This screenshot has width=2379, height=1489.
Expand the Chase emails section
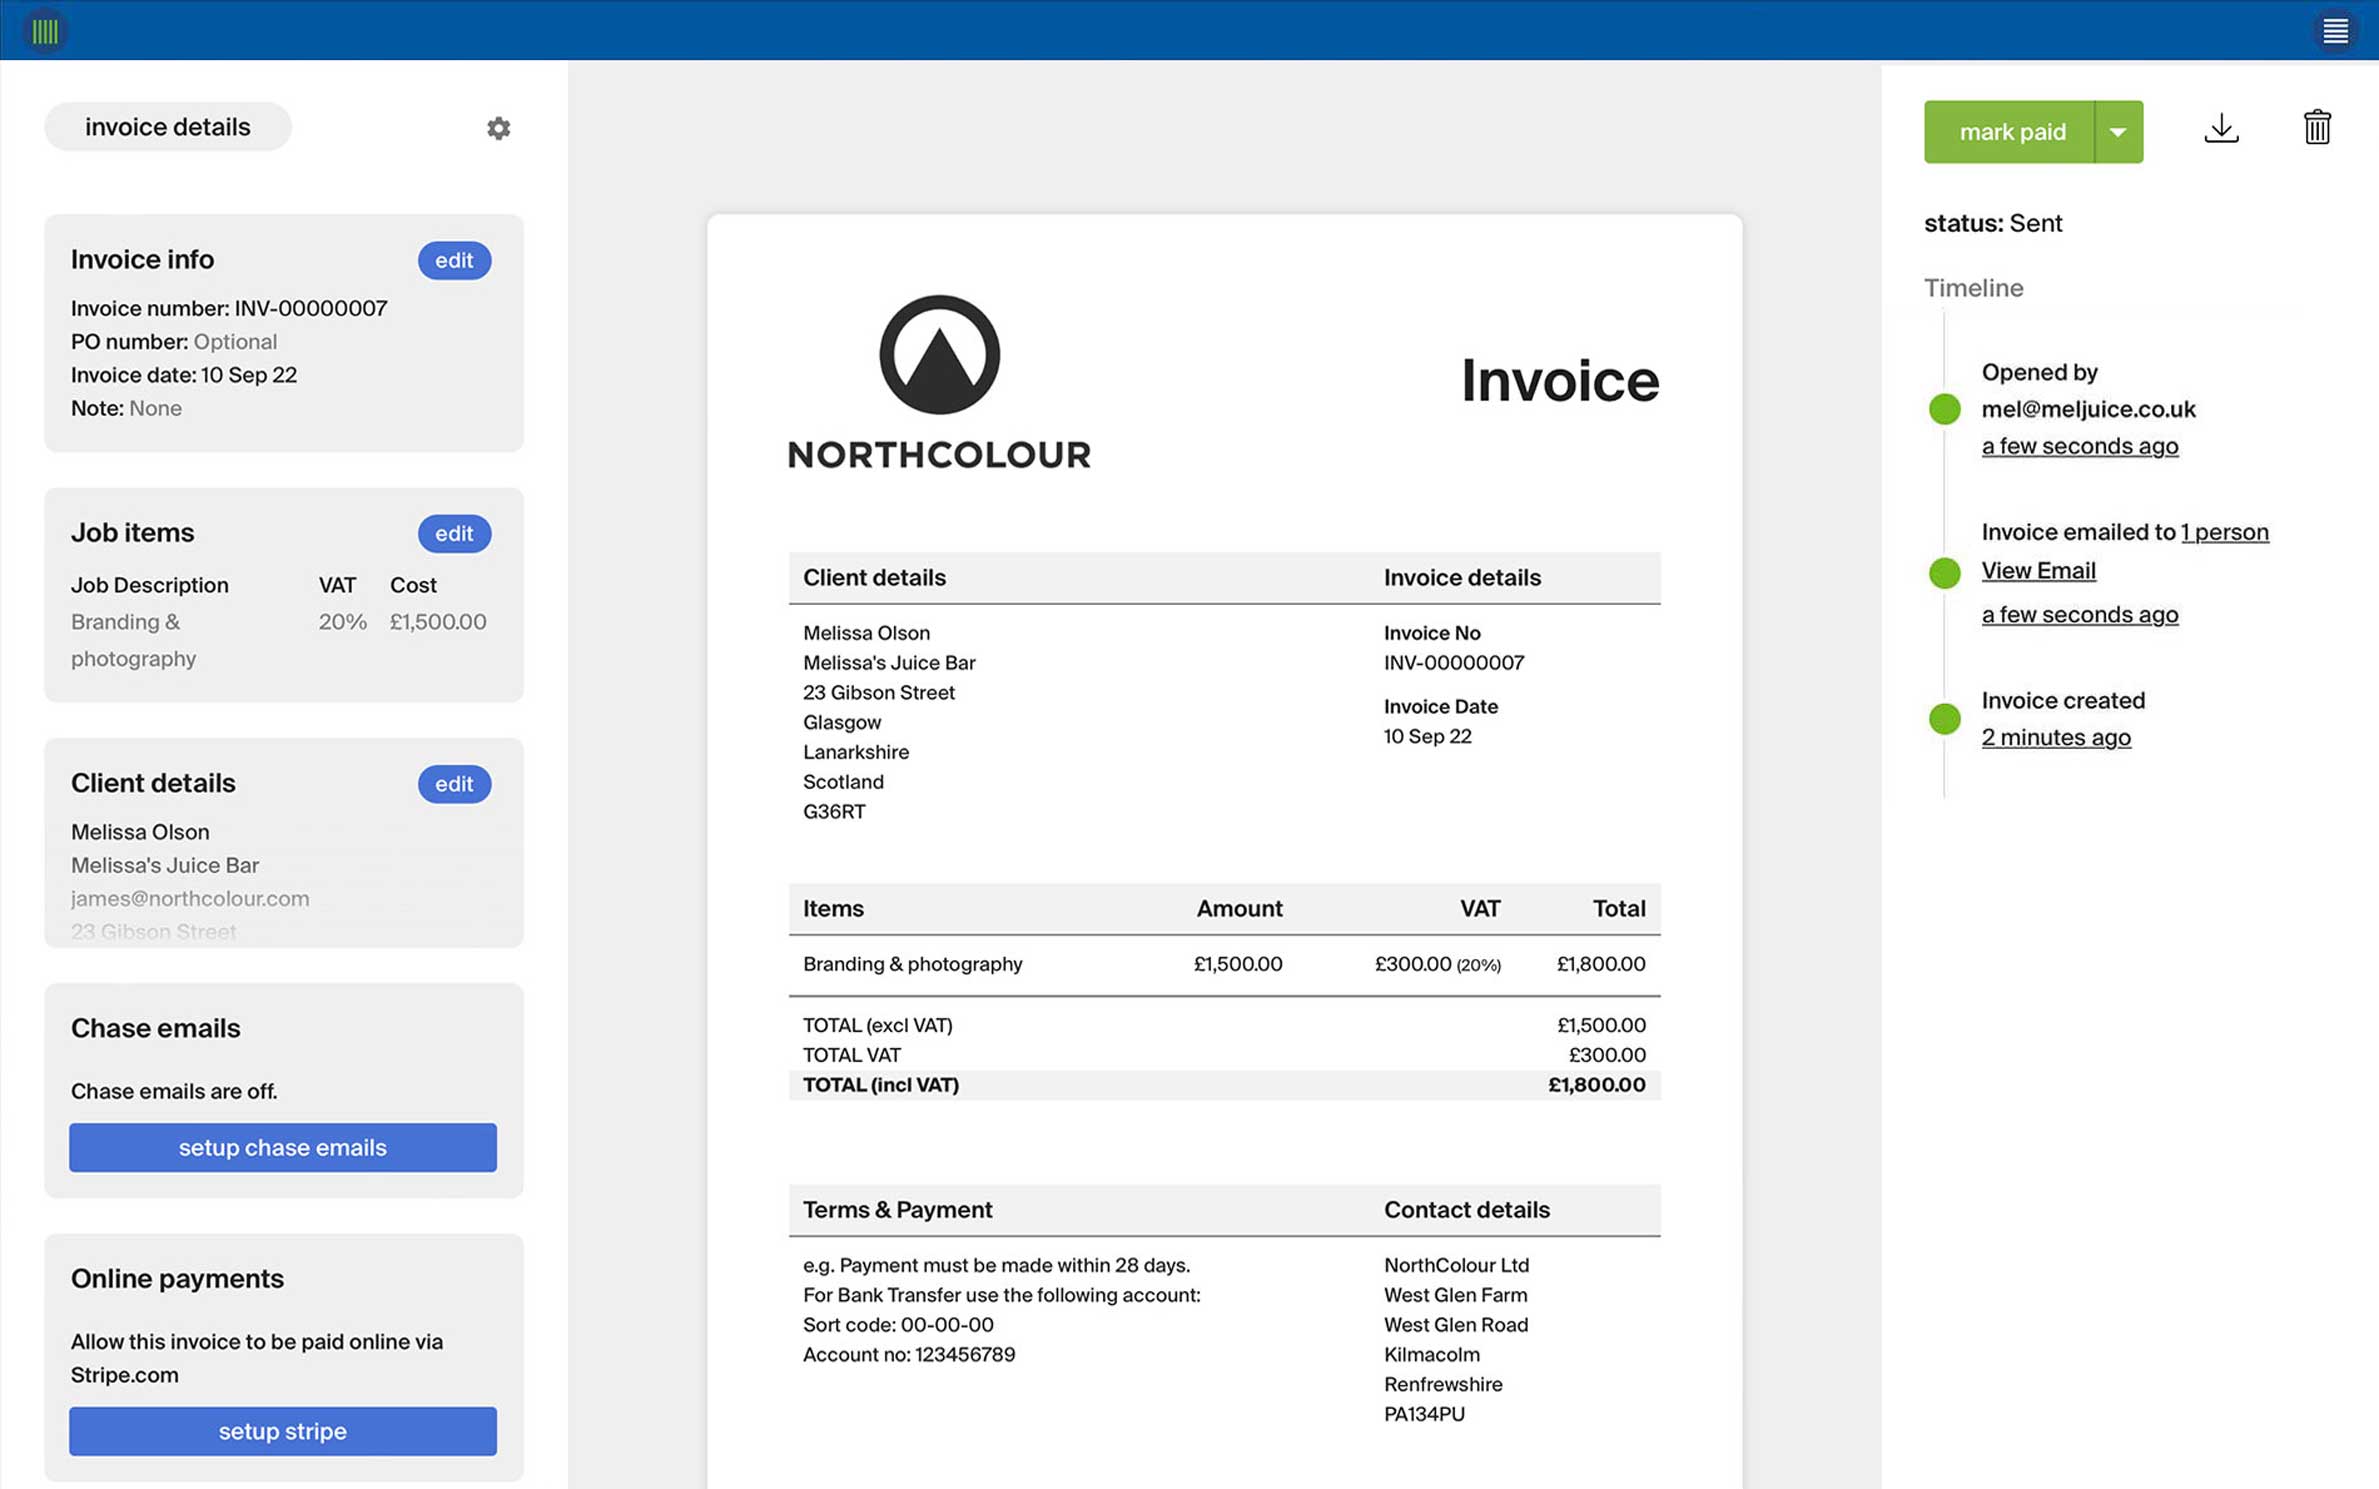(154, 1027)
